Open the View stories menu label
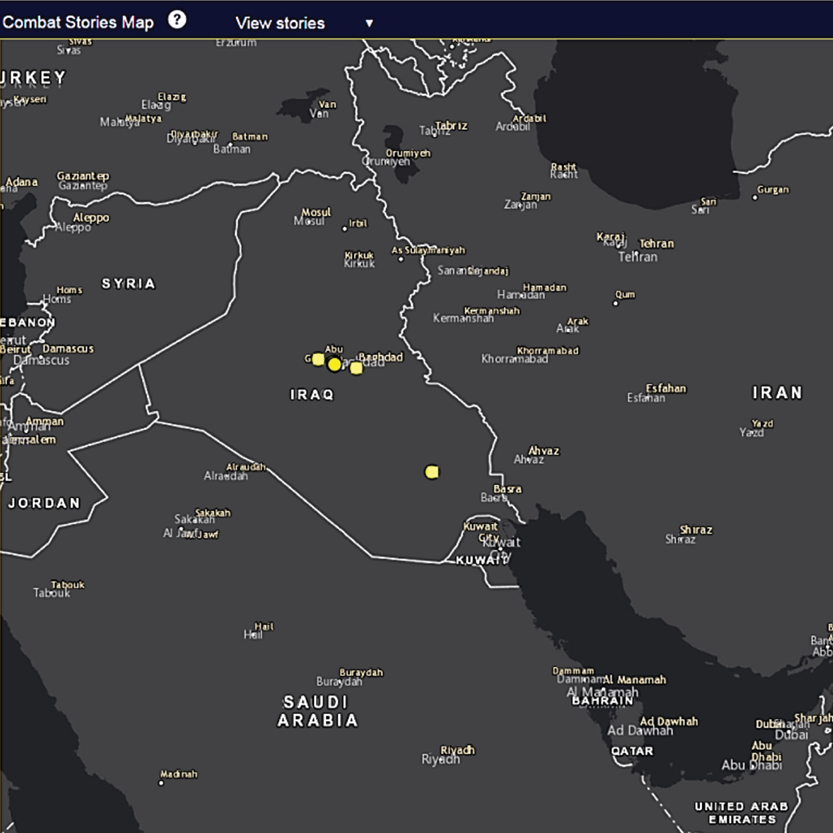 click(x=280, y=23)
